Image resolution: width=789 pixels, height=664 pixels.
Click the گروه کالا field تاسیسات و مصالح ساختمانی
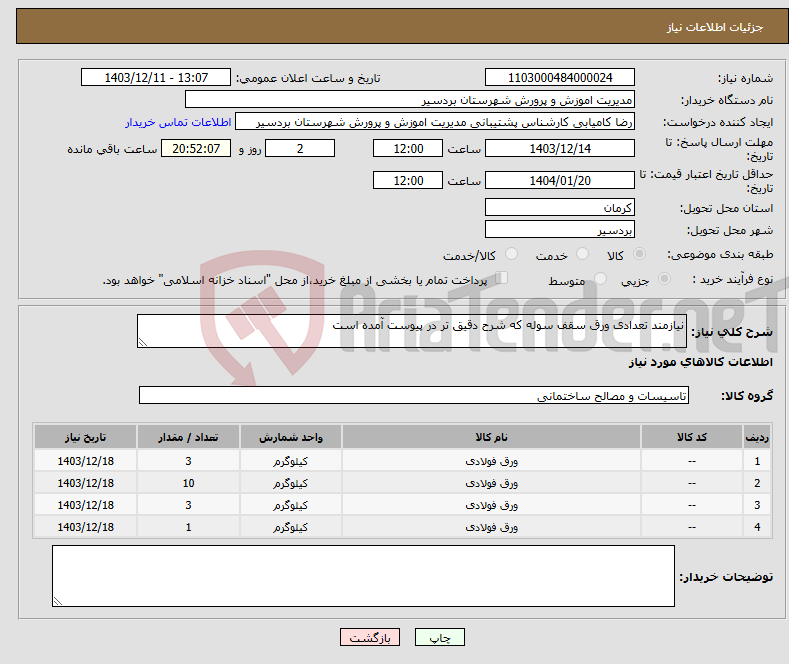[414, 395]
